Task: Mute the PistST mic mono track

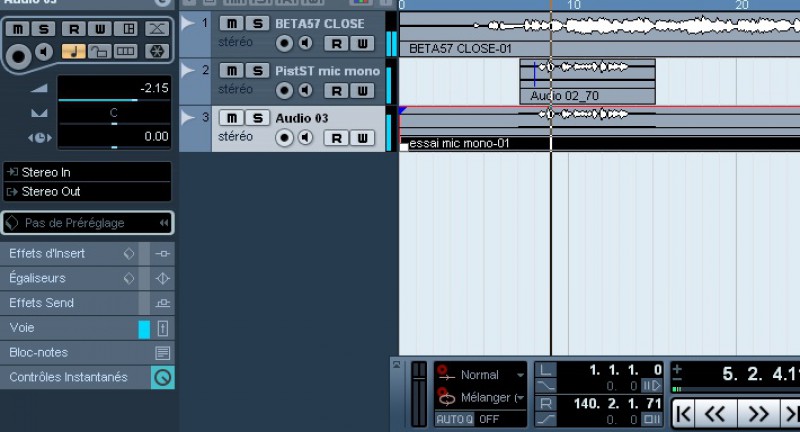Action: [x=231, y=71]
